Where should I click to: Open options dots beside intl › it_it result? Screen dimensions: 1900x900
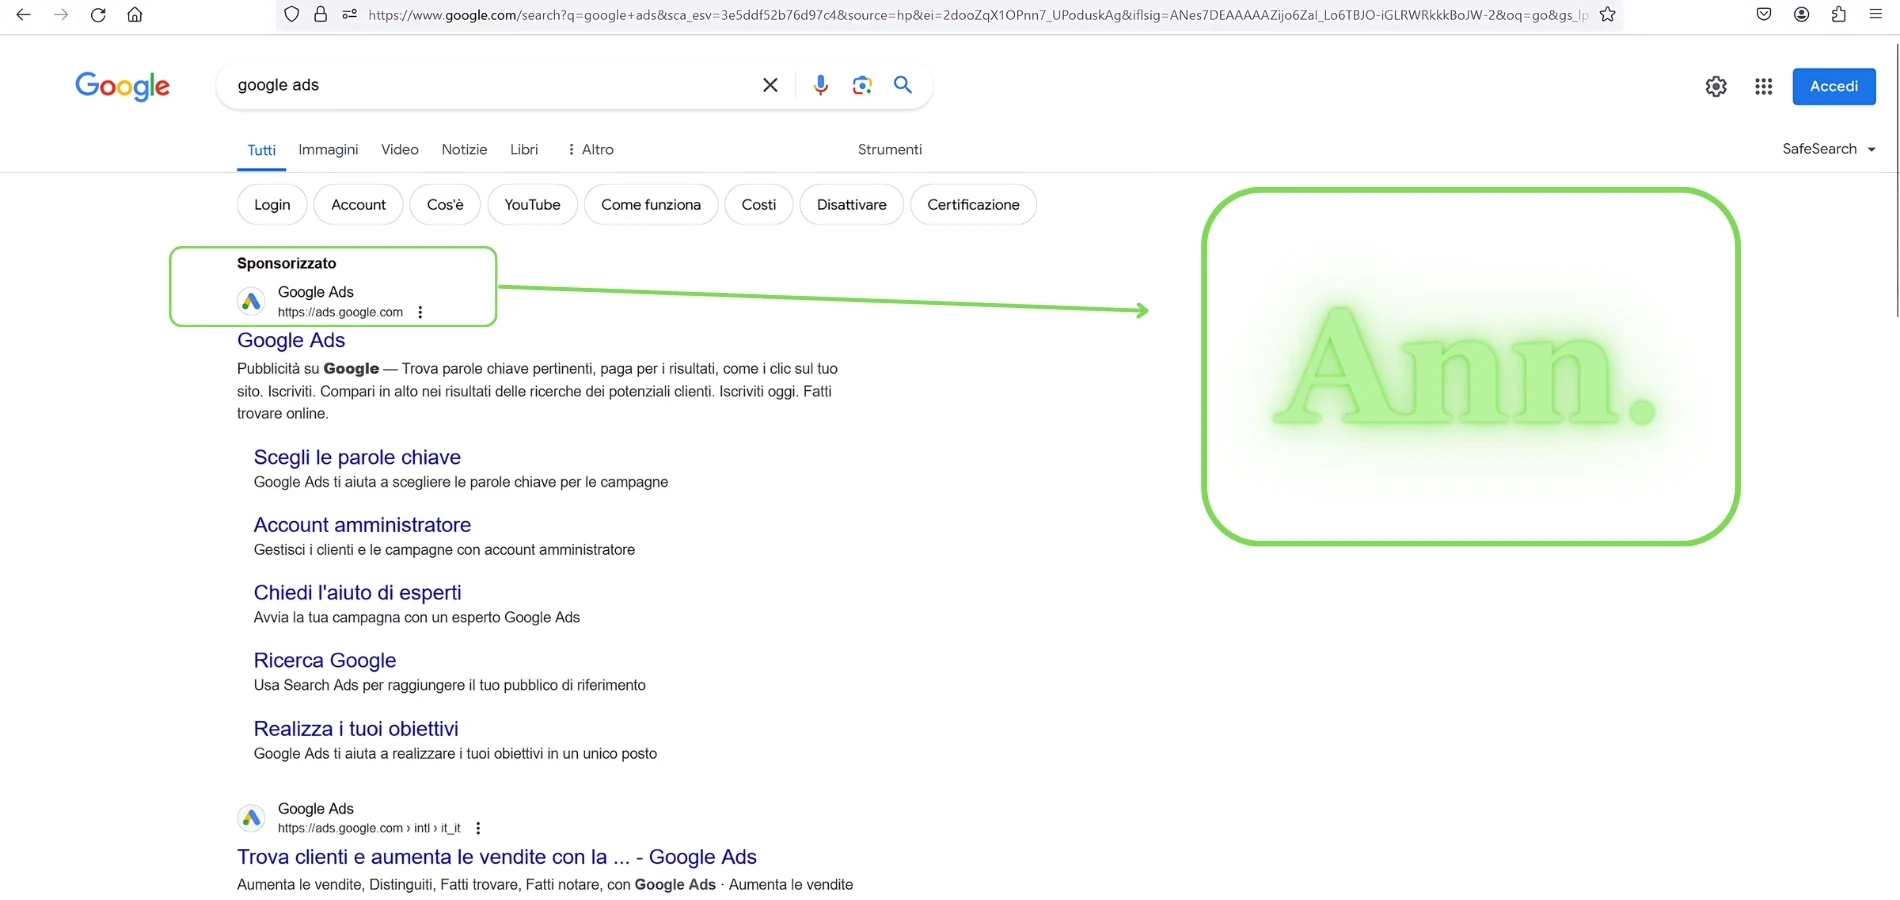click(x=478, y=828)
